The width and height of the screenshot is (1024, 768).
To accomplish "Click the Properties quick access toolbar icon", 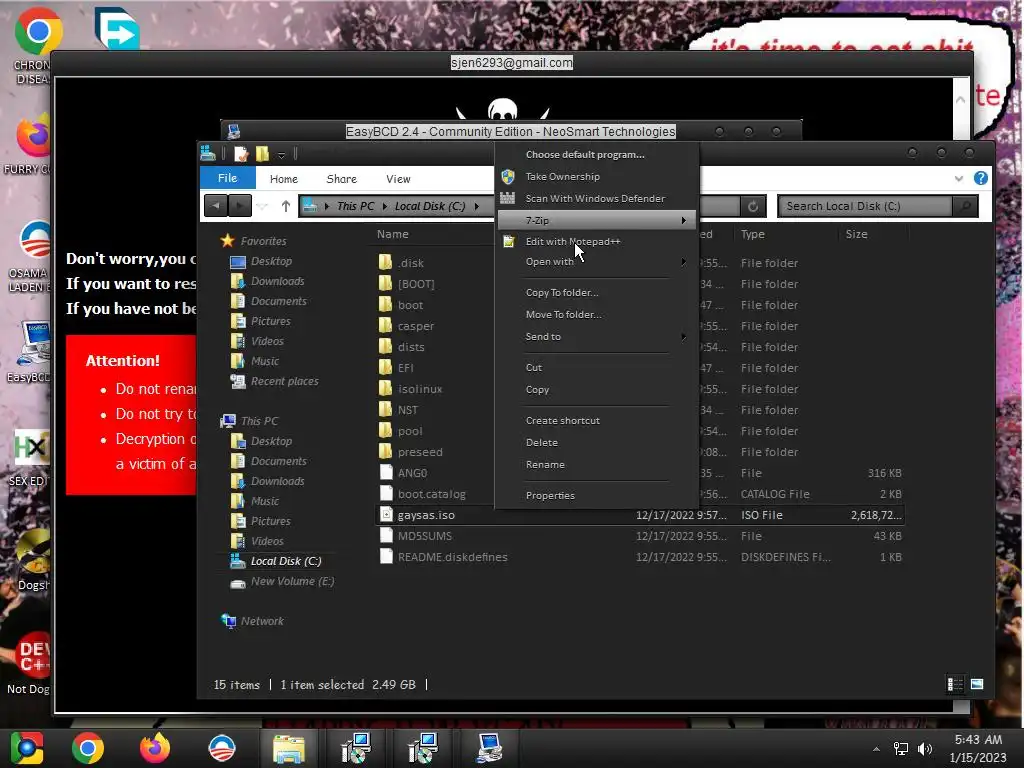I will coord(241,154).
